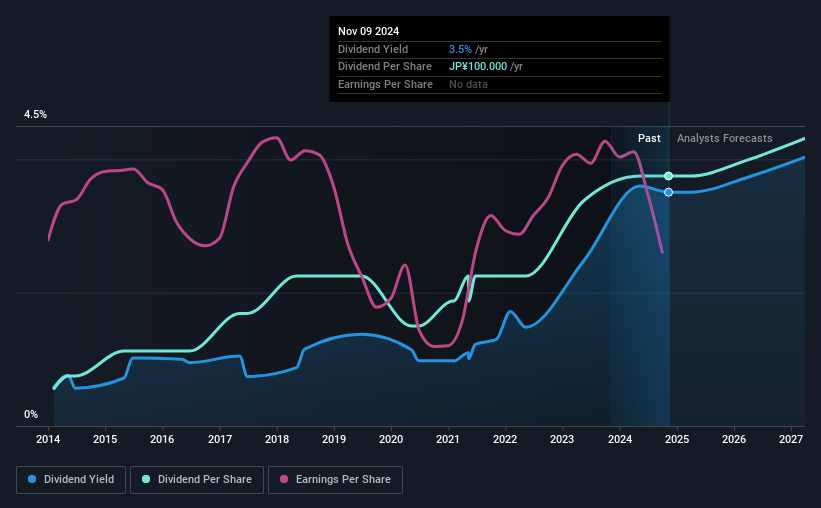The image size is (821, 508).
Task: Click the teal data point marker on the chart
Action: (669, 176)
